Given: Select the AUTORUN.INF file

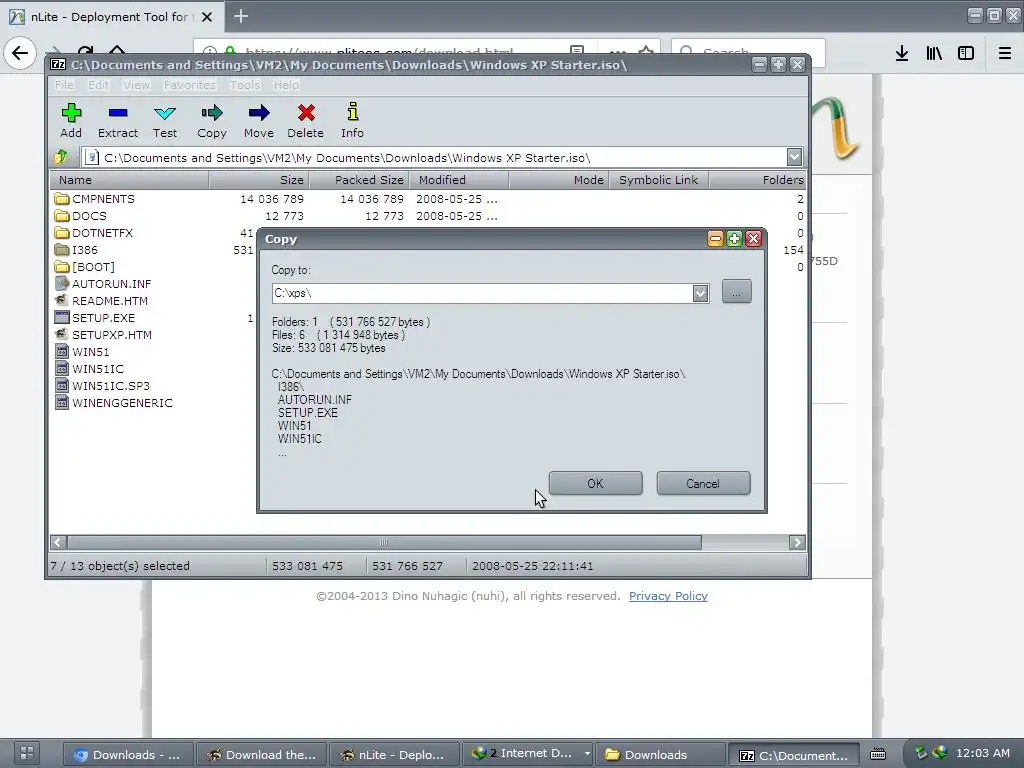Looking at the screenshot, I should 103,283.
